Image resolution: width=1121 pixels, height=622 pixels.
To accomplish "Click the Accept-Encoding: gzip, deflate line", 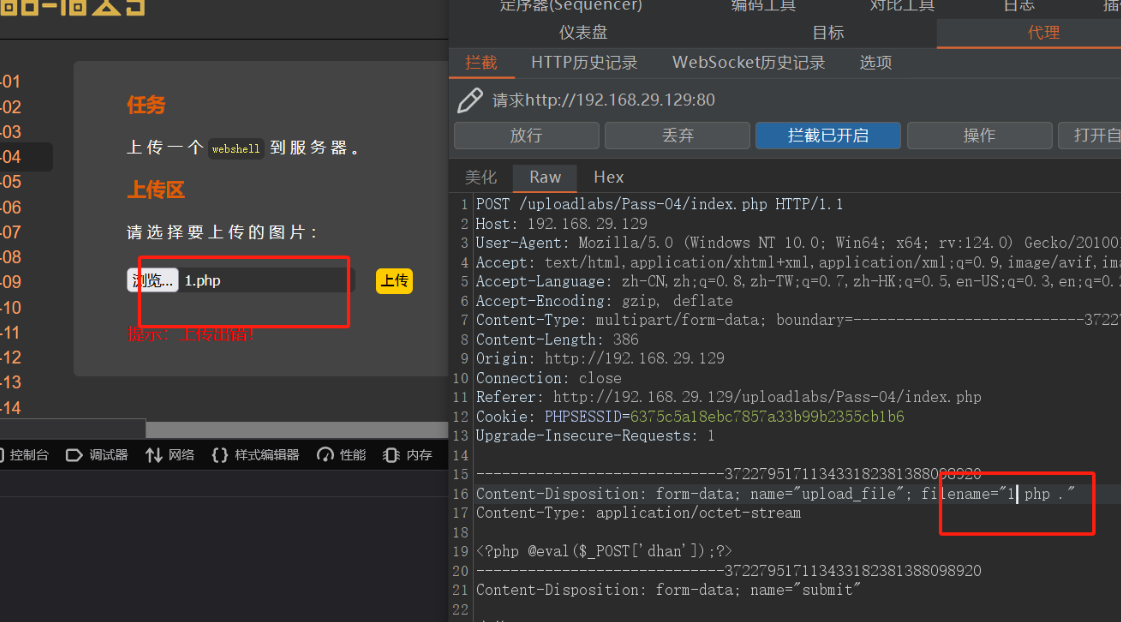I will click(x=604, y=301).
